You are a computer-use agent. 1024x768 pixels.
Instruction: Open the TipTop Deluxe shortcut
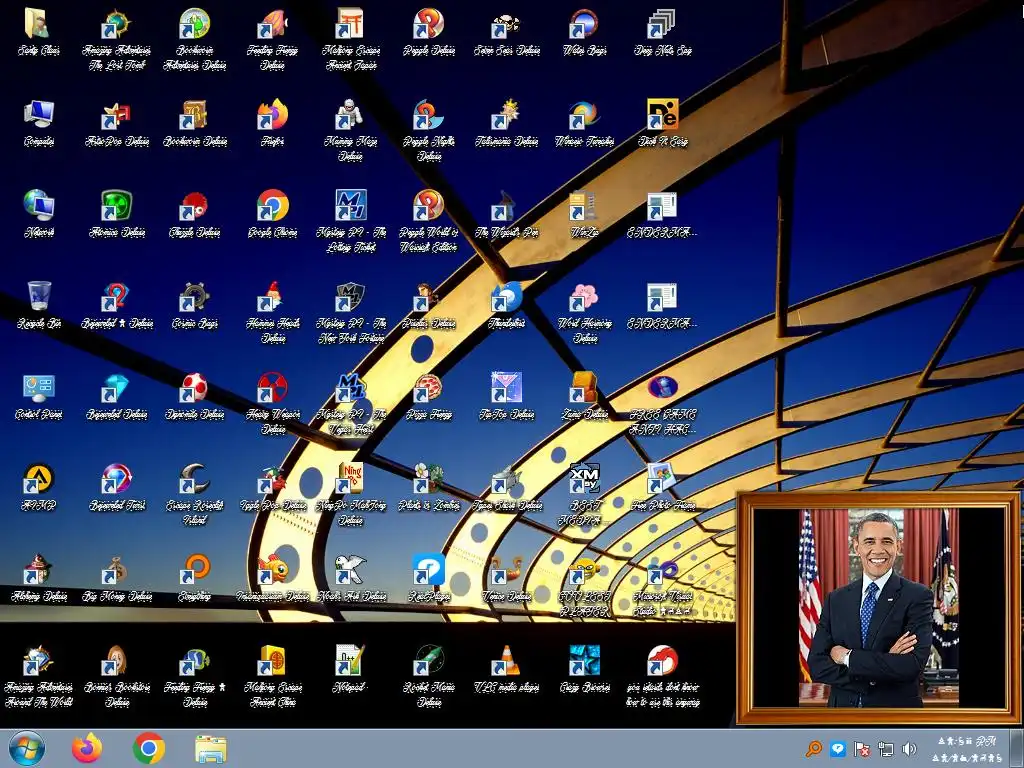(507, 395)
